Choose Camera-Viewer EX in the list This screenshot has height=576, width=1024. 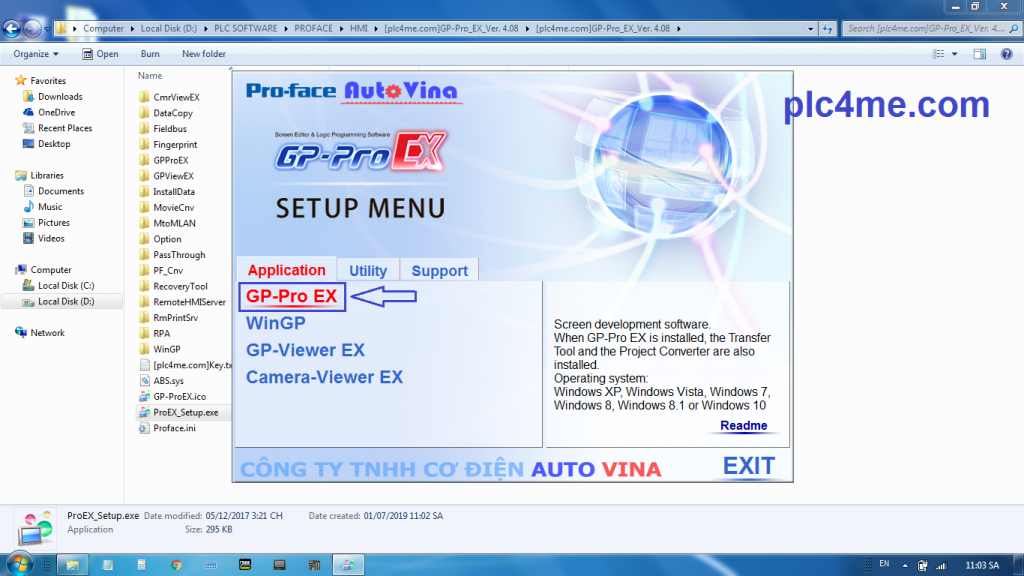click(324, 377)
